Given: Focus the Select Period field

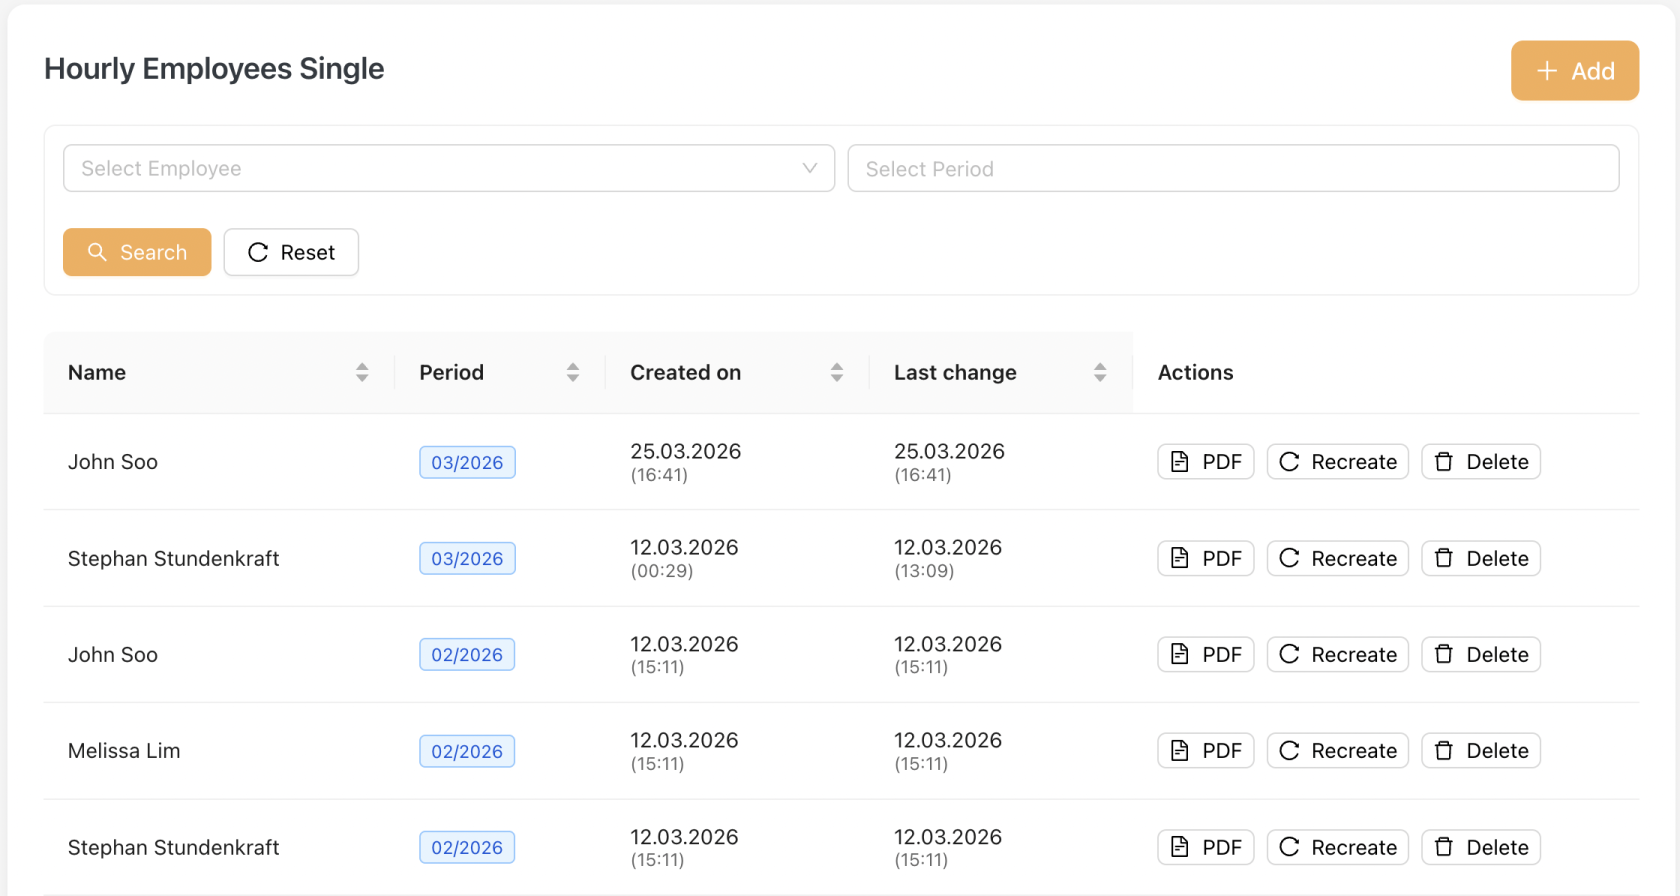Looking at the screenshot, I should [x=1233, y=168].
